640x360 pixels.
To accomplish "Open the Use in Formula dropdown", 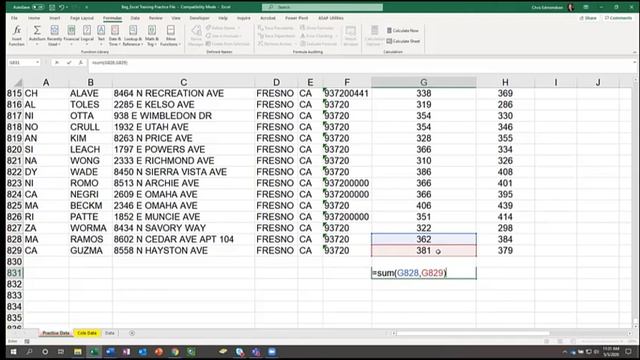I will (x=224, y=36).
